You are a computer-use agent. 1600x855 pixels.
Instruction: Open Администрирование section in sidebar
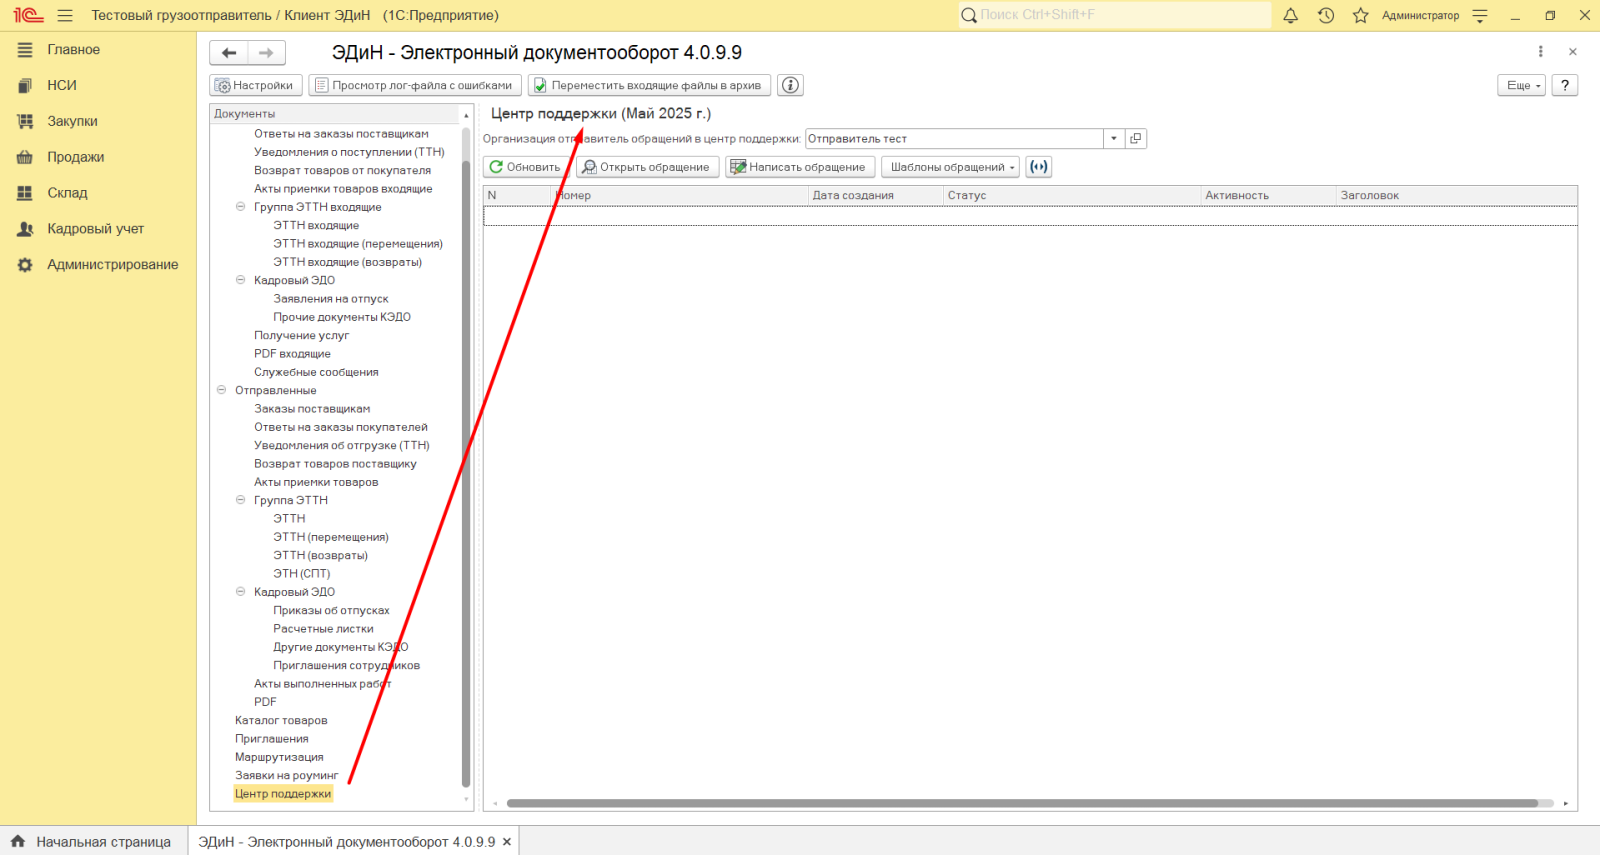click(112, 265)
